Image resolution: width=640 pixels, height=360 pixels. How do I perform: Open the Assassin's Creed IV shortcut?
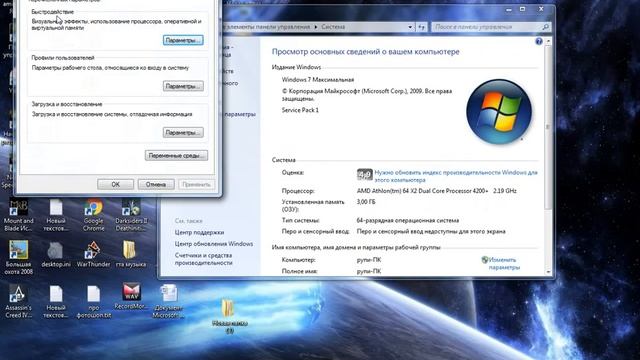point(18,302)
